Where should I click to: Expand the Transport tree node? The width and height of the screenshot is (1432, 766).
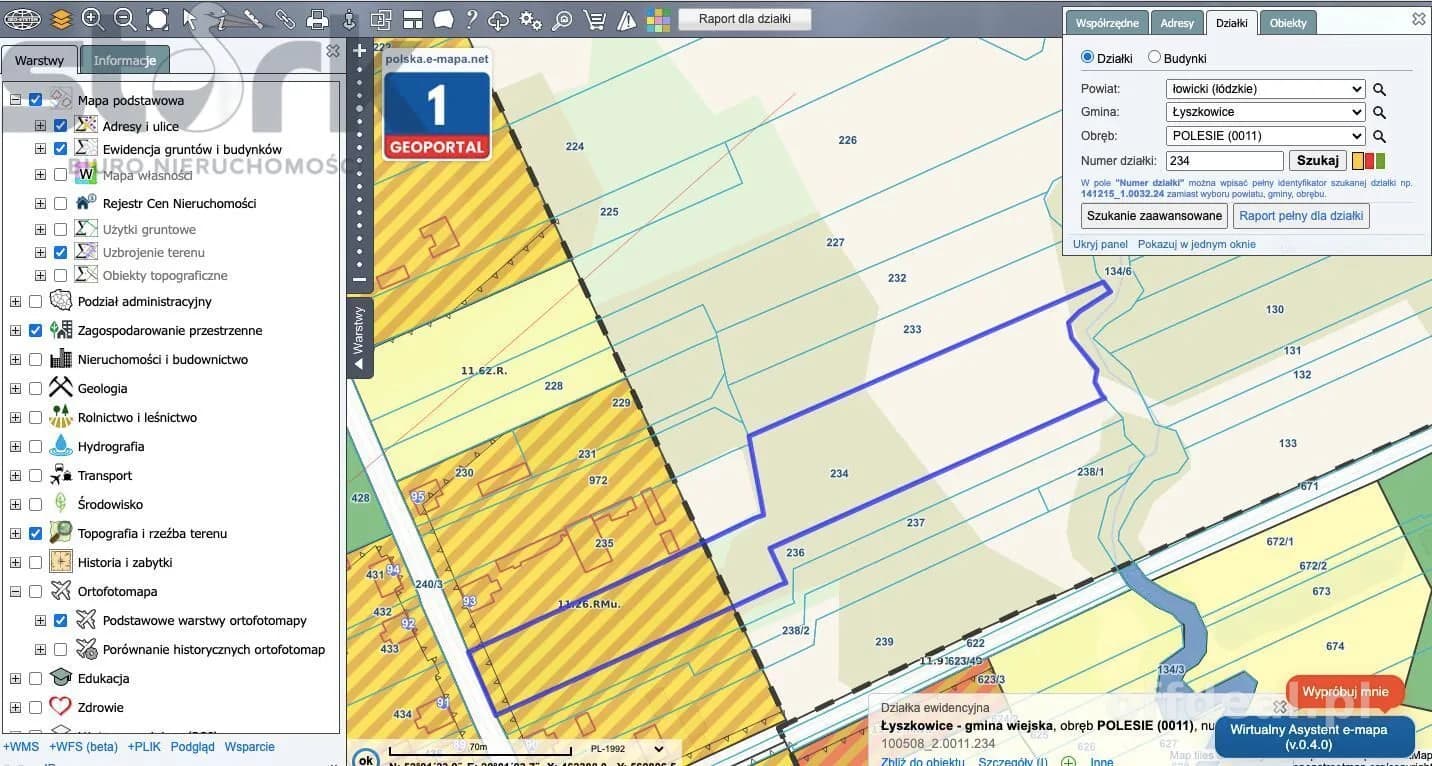[15, 475]
